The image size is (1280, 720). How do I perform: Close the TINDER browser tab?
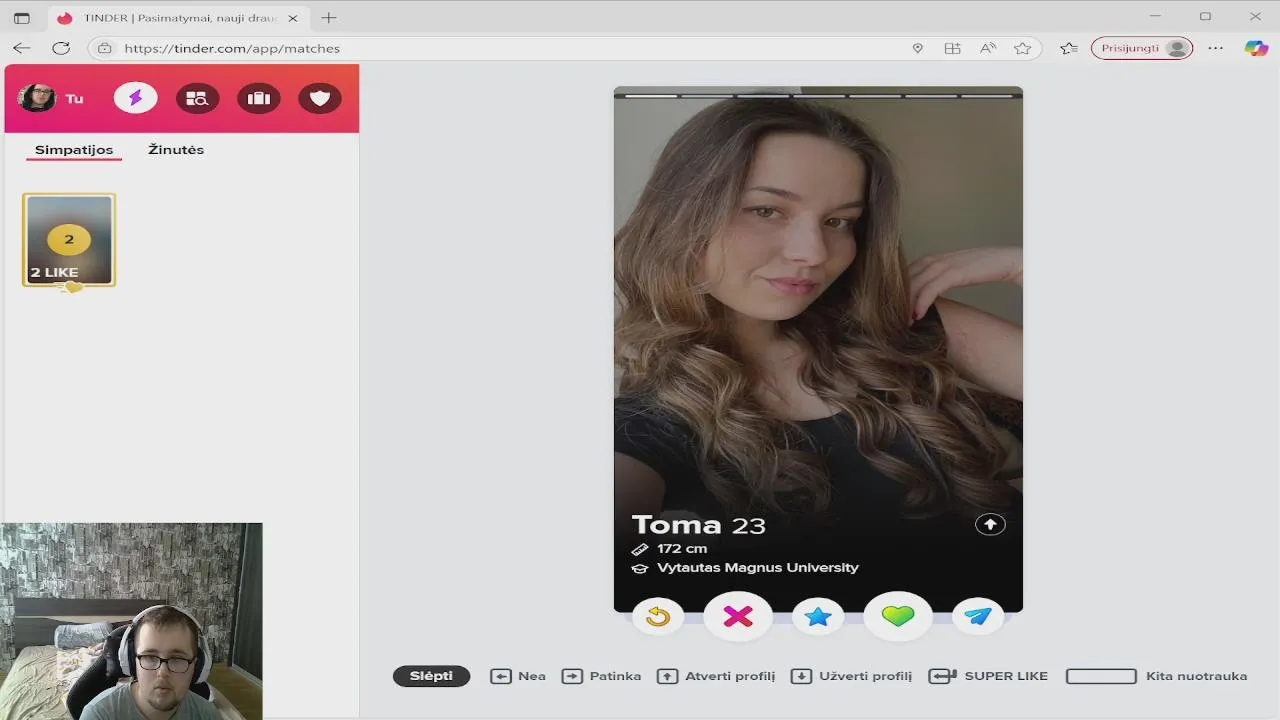(295, 18)
